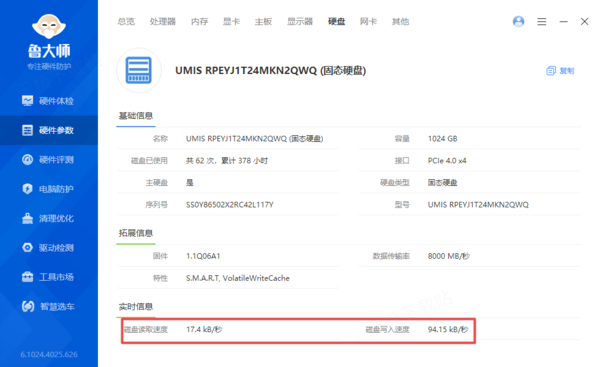Image resolution: width=600 pixels, height=367 pixels.
Task: Click the 型号 value UMIS RPEYJ1T24MKN2QWQ
Action: [x=478, y=205]
